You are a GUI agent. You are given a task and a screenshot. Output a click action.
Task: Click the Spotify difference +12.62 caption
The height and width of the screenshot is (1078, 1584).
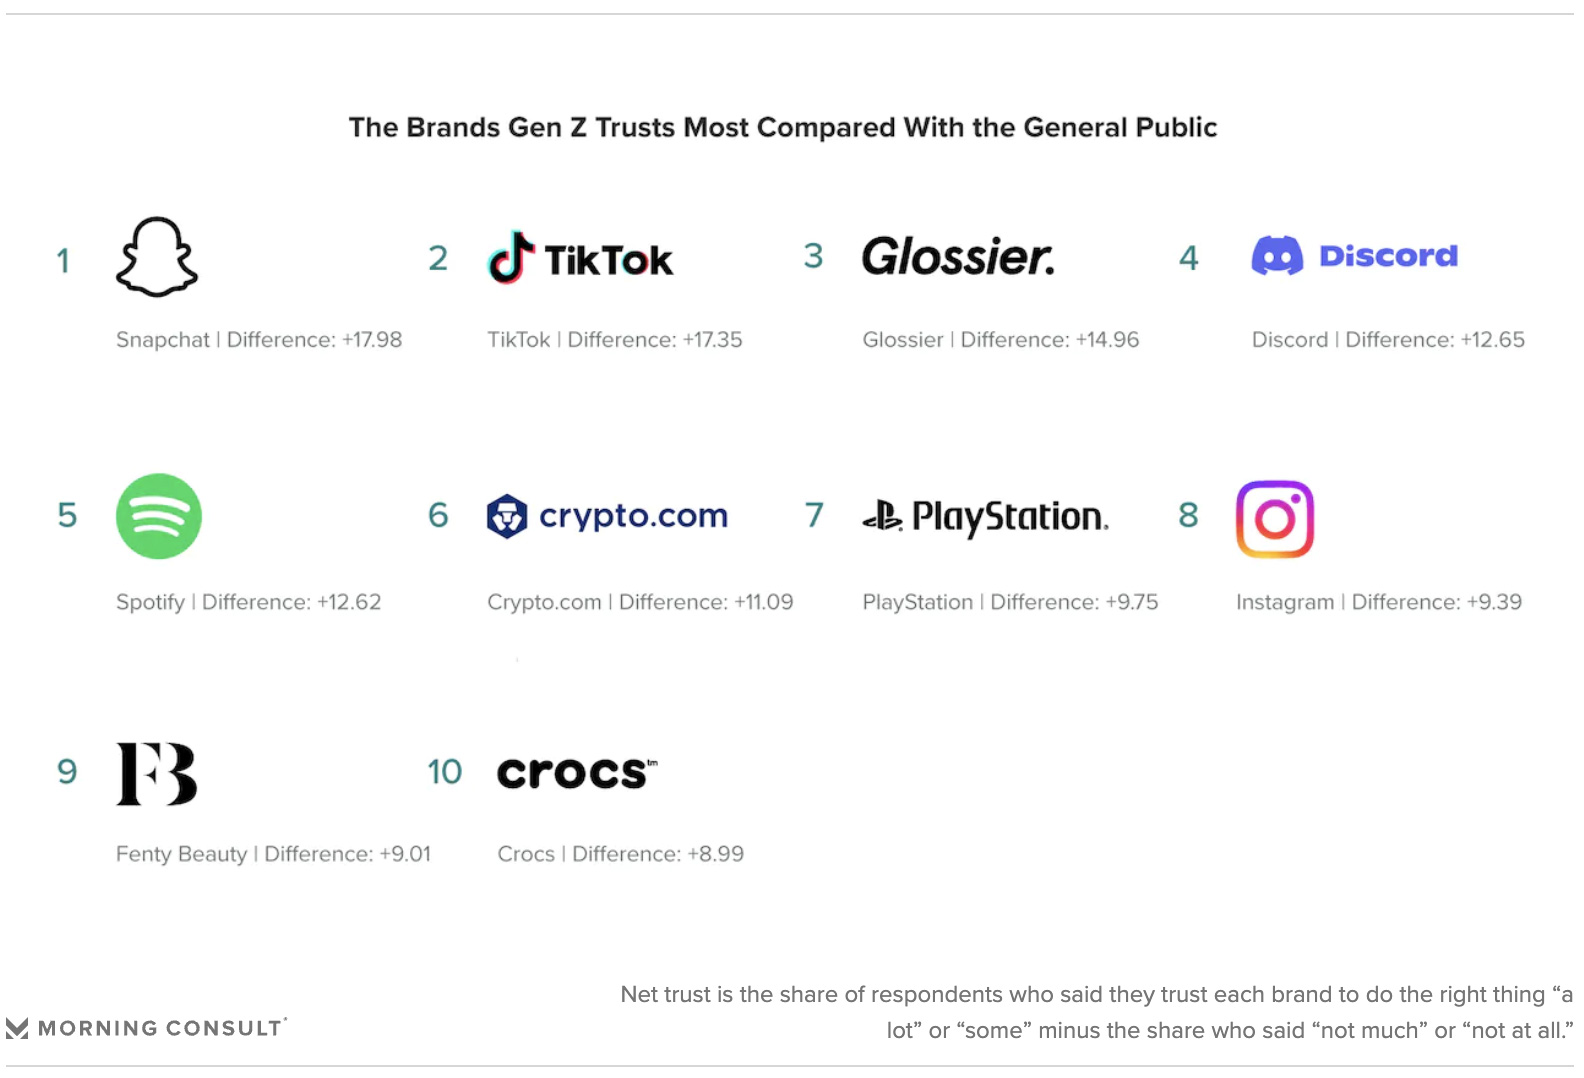coord(249,602)
